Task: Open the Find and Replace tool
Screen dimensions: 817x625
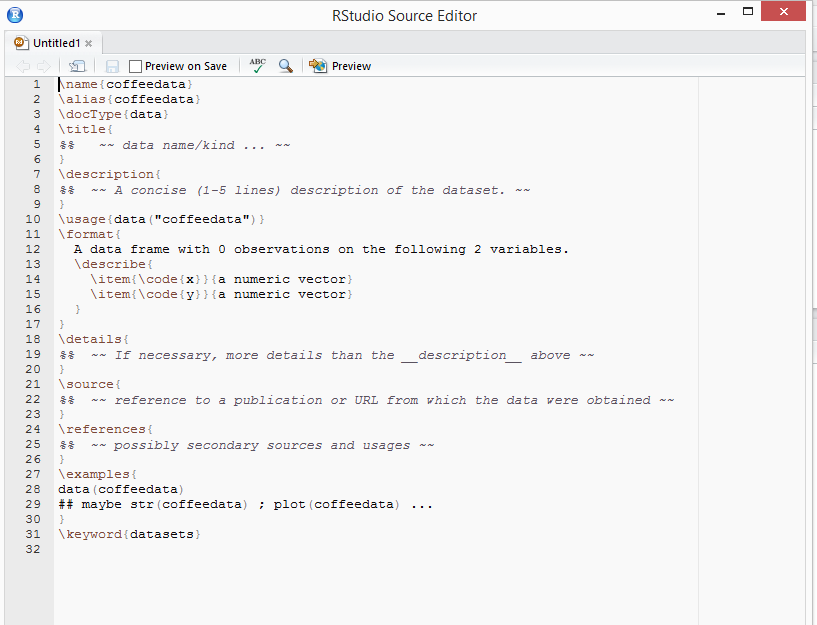Action: (x=286, y=65)
